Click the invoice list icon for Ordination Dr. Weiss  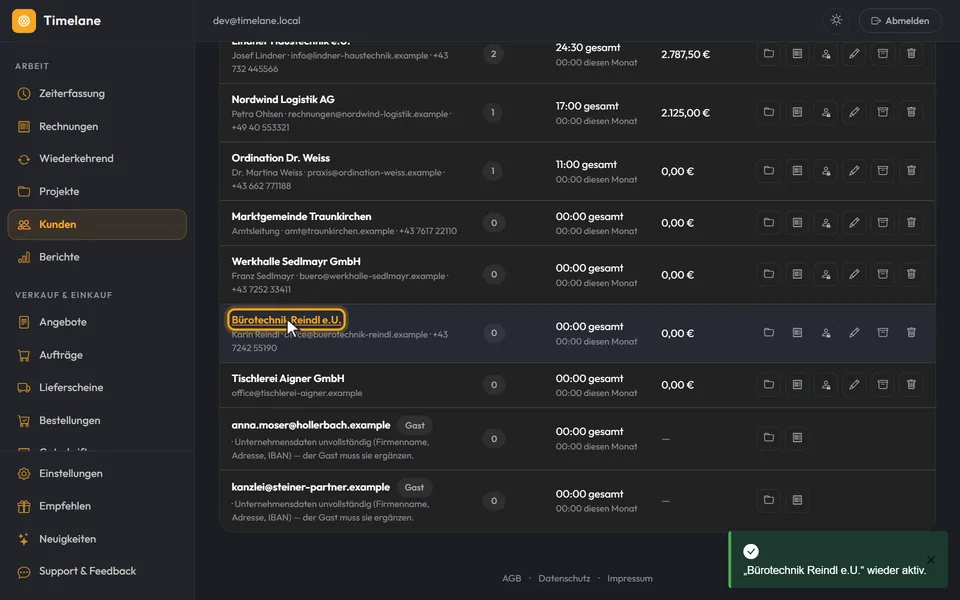point(797,171)
